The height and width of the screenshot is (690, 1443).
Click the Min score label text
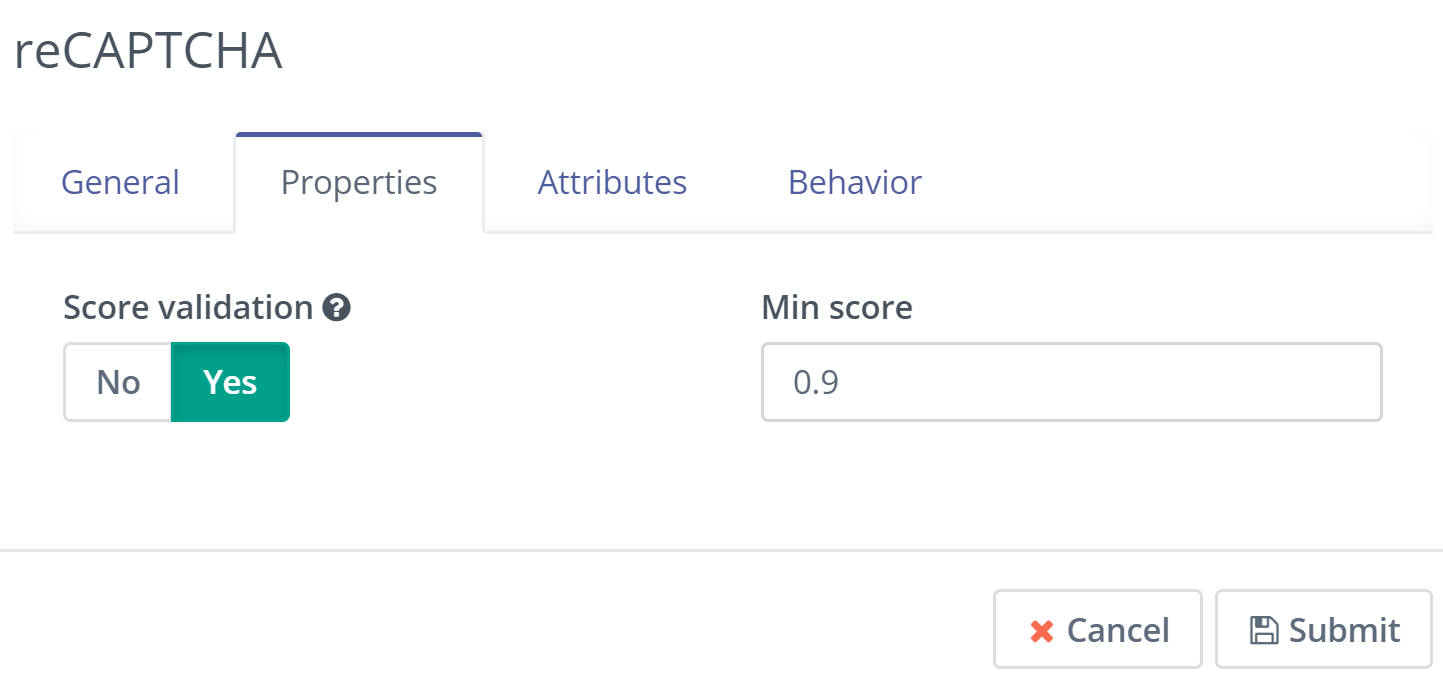[x=836, y=308]
